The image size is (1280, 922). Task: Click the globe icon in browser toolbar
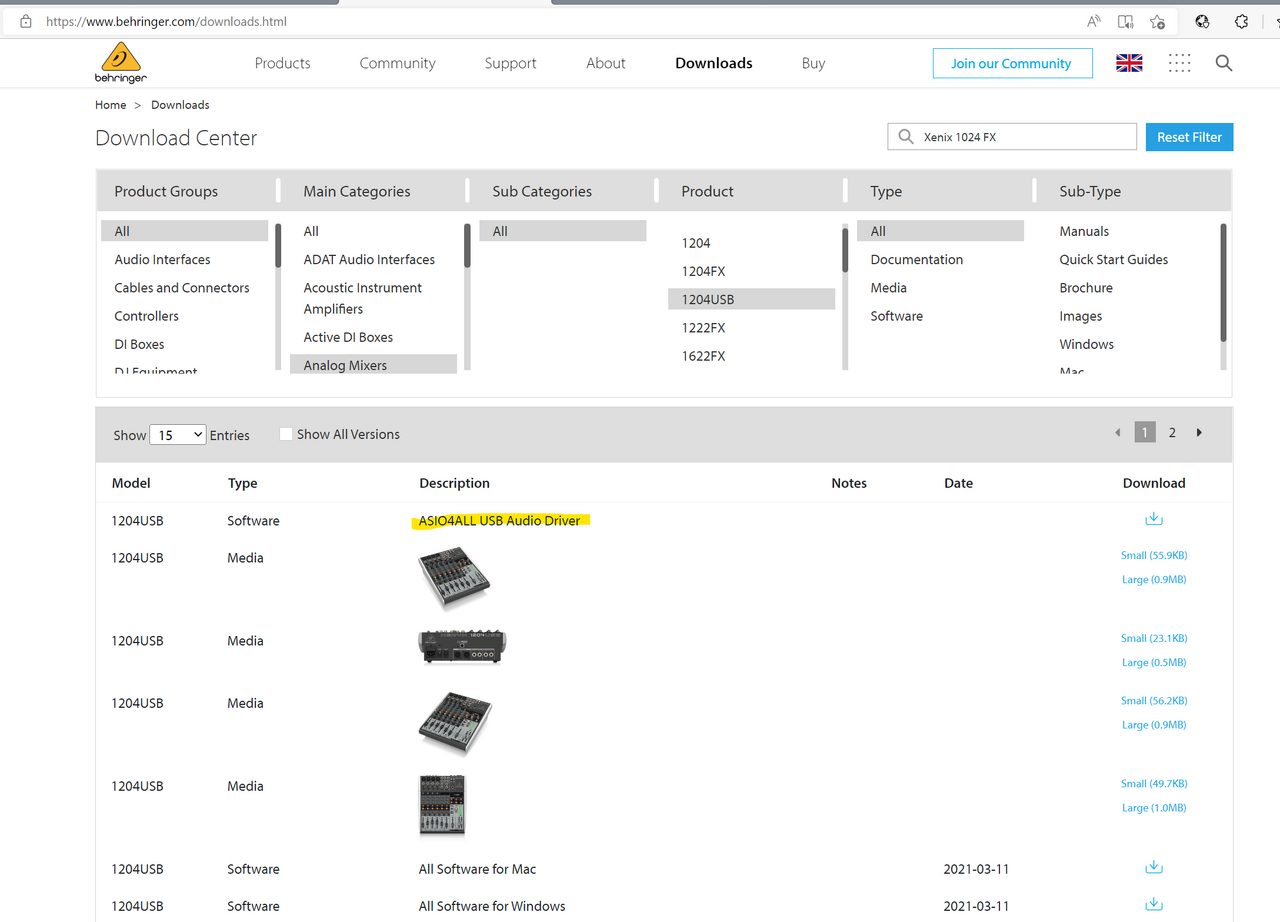tap(1203, 21)
